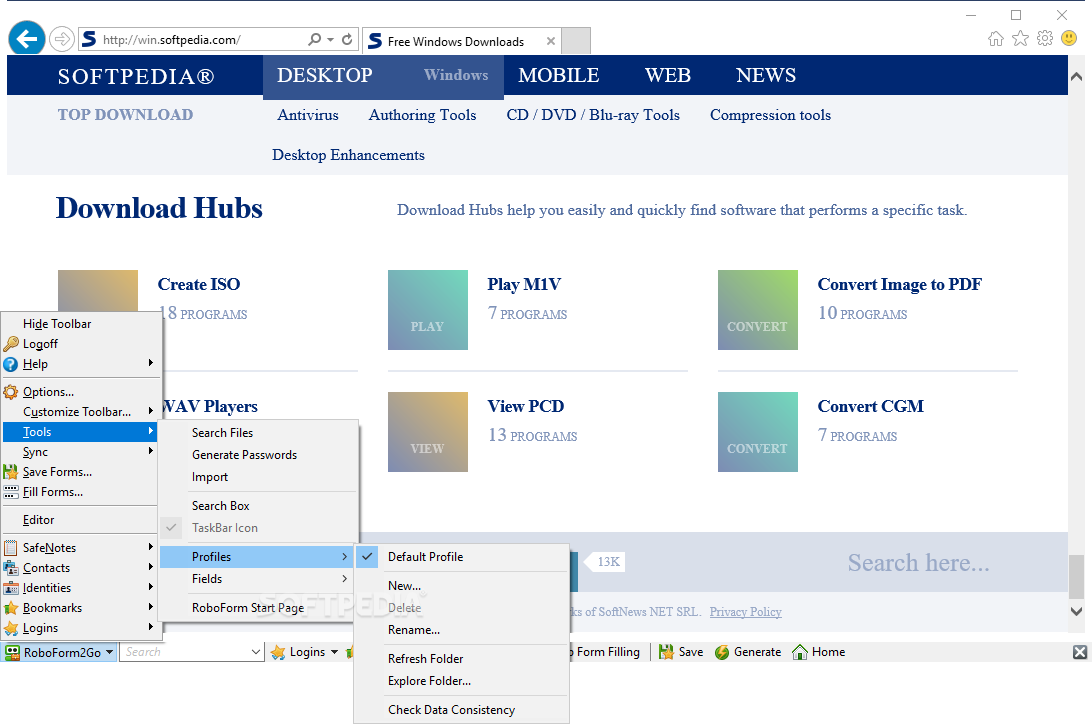Click the SafeNotes notepad icon
The image size is (1092, 724).
click(10, 548)
